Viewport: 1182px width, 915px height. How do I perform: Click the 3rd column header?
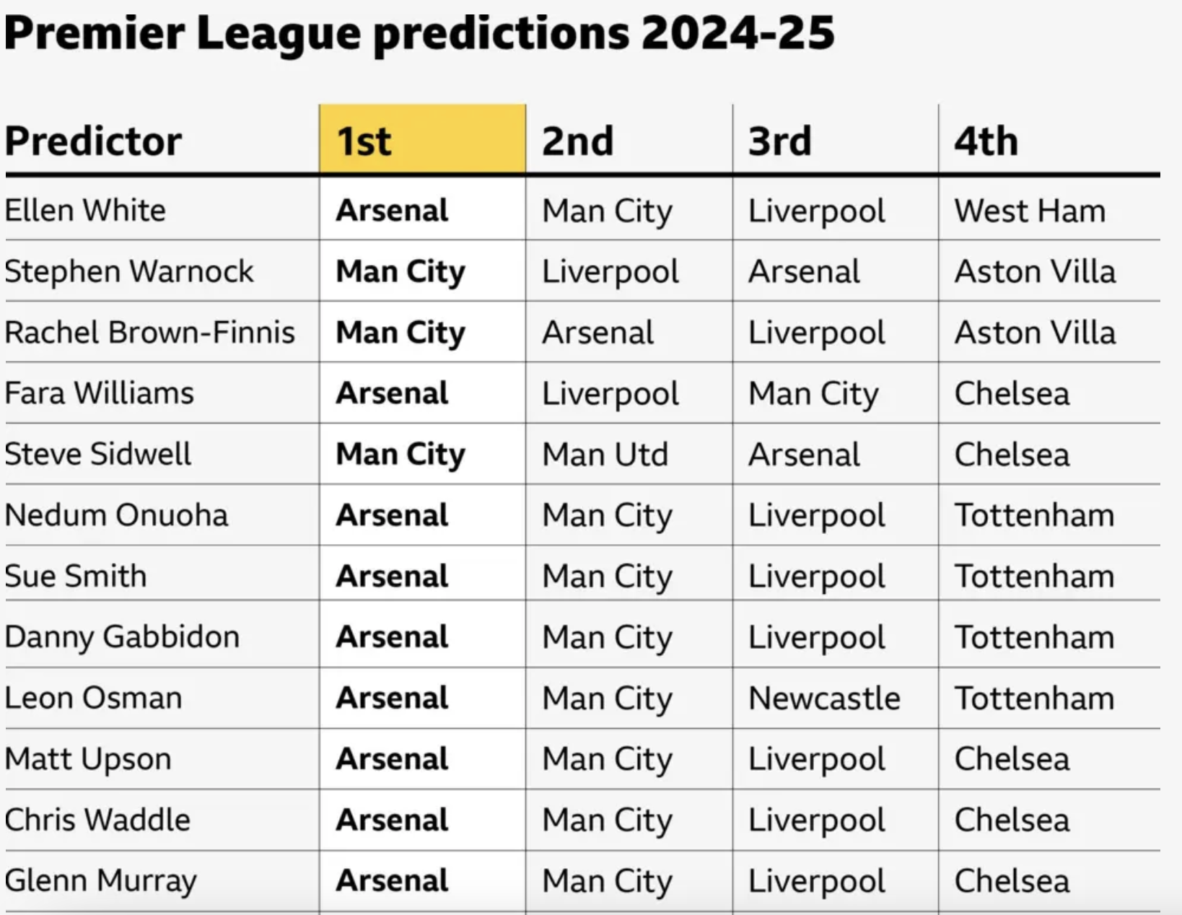(x=779, y=141)
